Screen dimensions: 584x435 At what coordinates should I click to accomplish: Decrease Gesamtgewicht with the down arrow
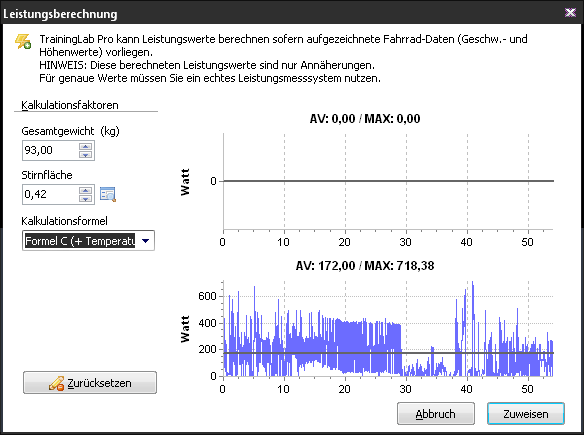(x=86, y=155)
